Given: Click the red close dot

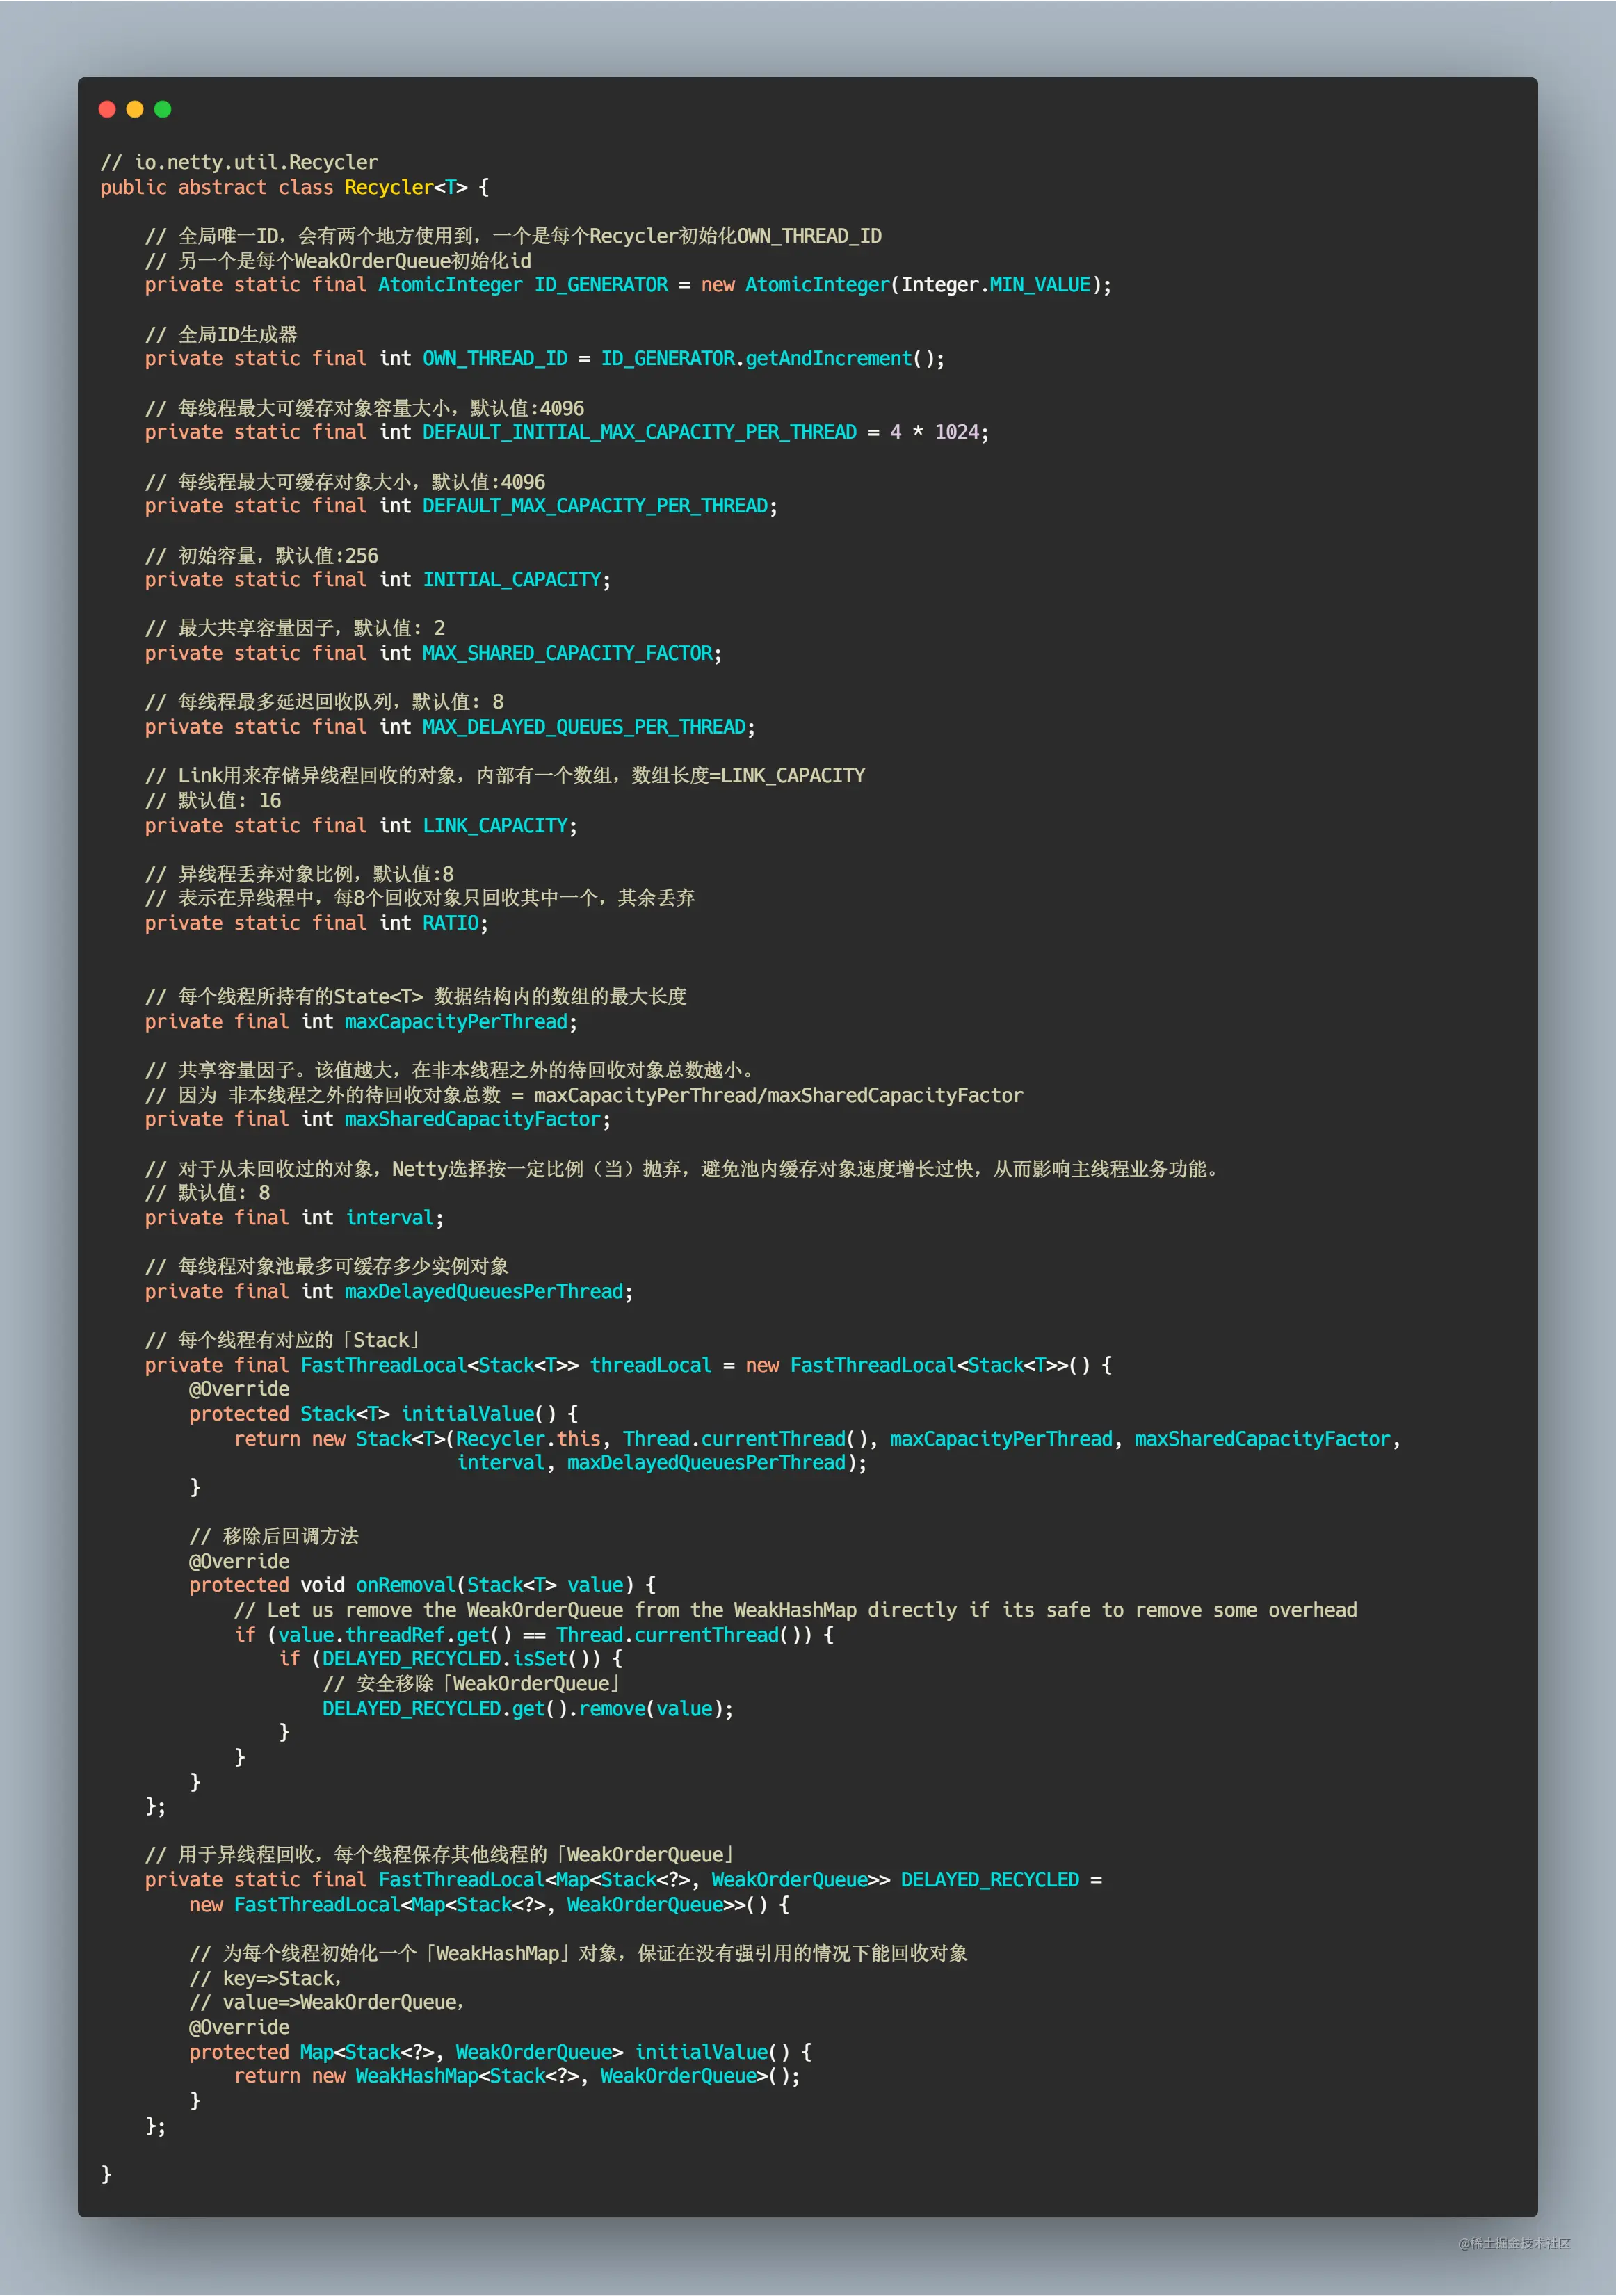Looking at the screenshot, I should pyautogui.click(x=107, y=109).
